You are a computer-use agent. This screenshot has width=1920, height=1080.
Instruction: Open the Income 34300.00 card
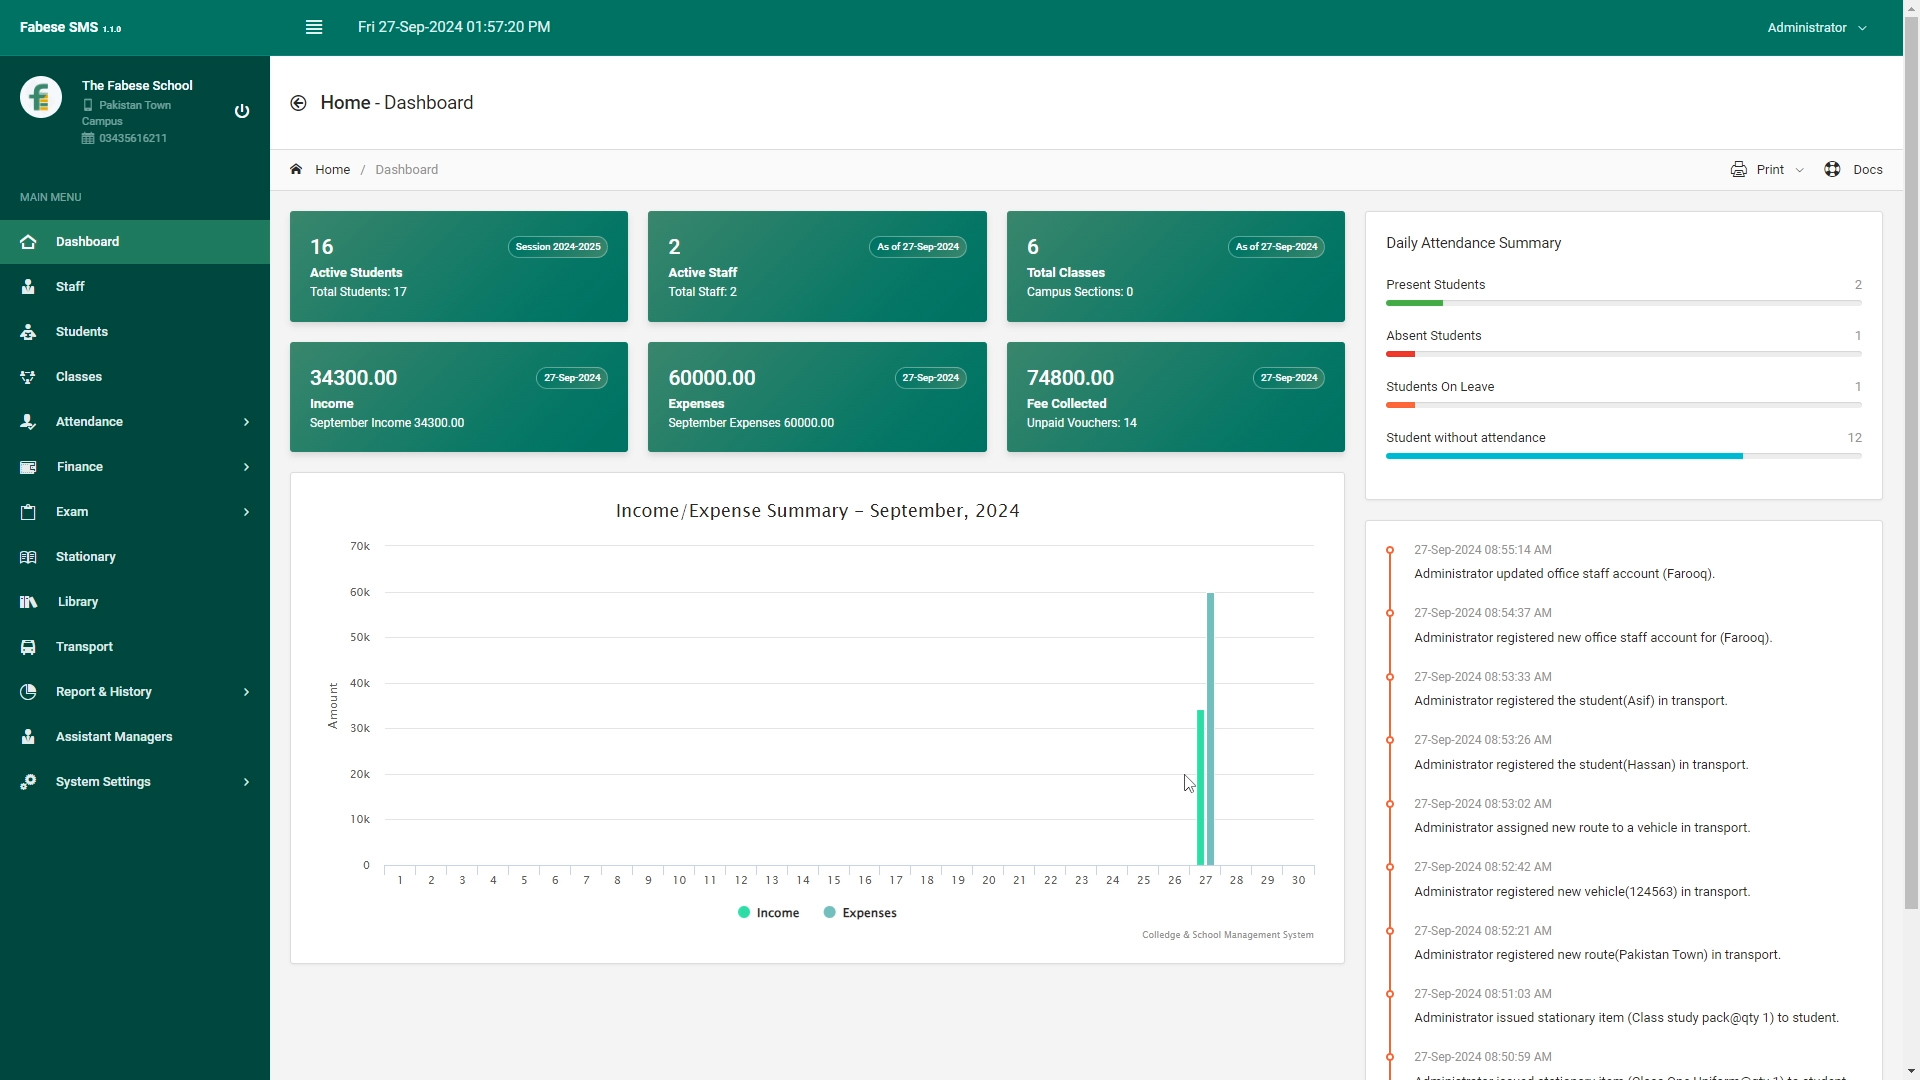tap(459, 397)
